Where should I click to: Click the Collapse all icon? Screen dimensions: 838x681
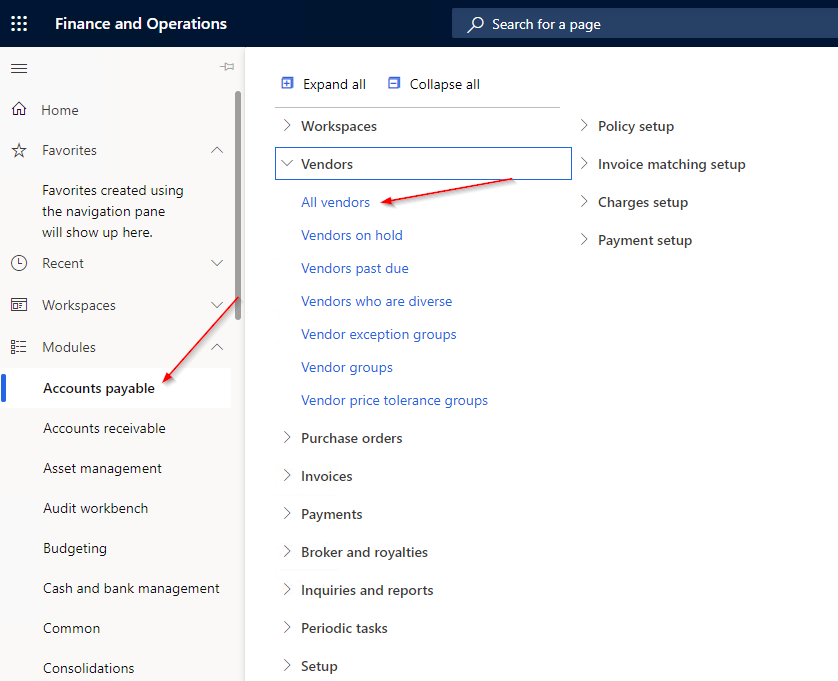click(394, 84)
